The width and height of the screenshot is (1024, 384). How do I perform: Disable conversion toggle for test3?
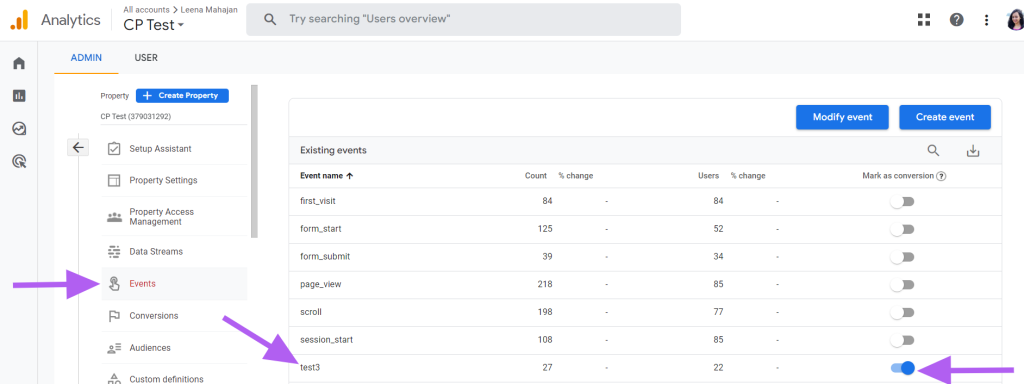[903, 368]
